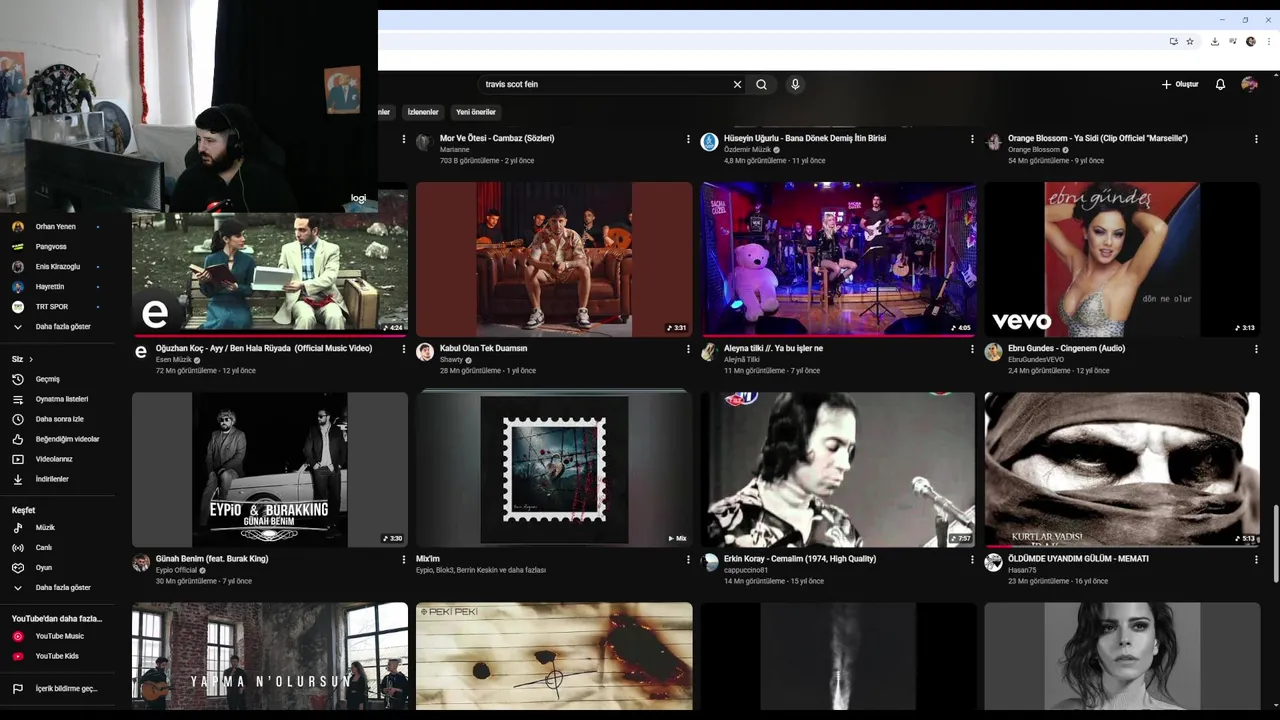Open Shawty channel link
The height and width of the screenshot is (720, 1280).
point(452,360)
